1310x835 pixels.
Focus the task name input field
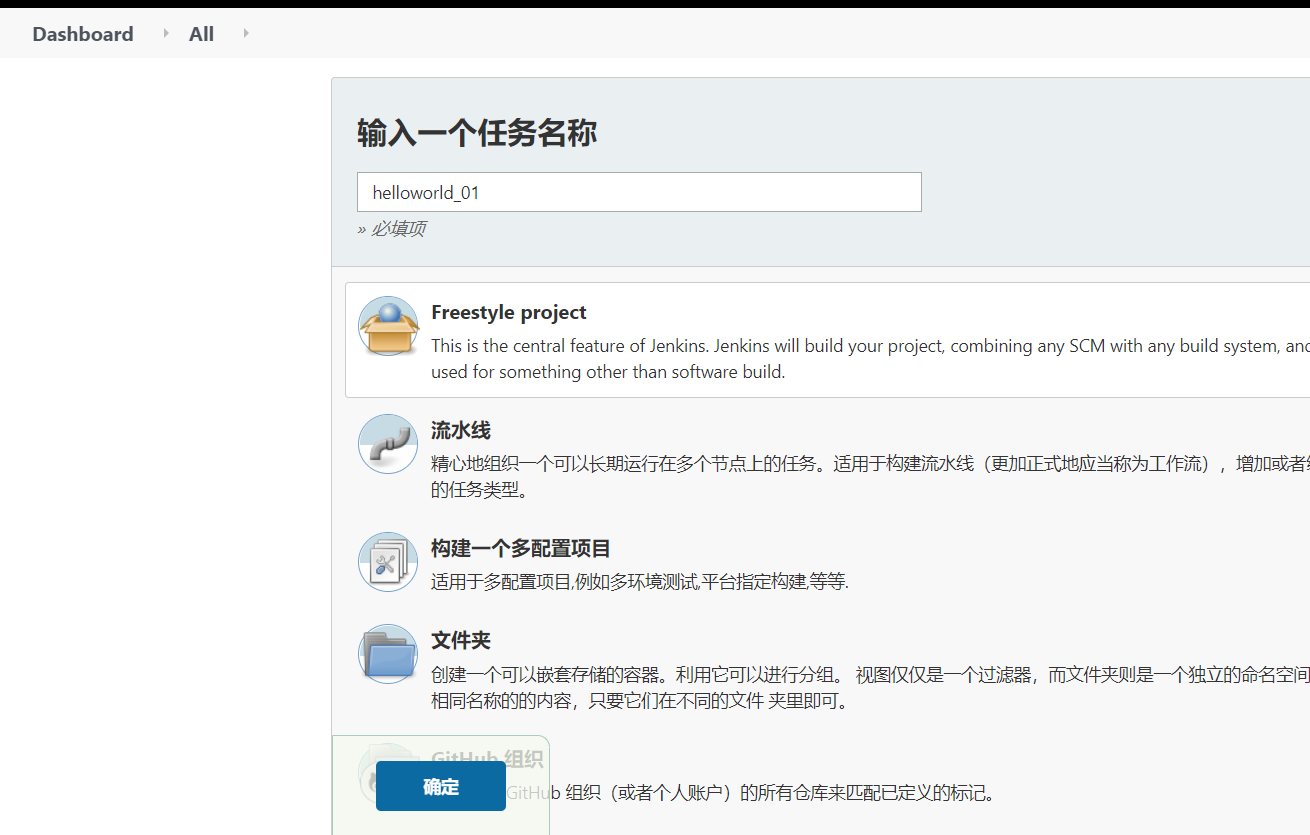coord(639,192)
